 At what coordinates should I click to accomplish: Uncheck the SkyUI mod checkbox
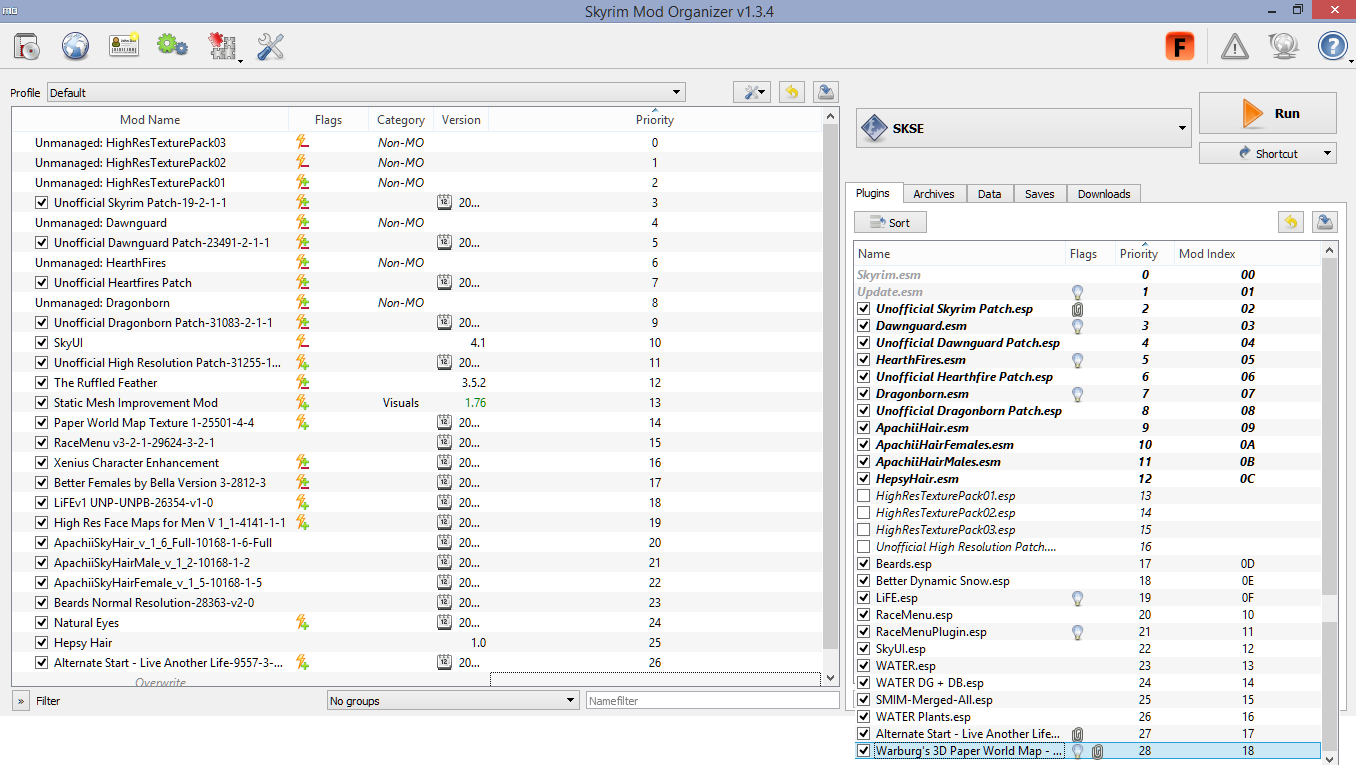pos(42,343)
